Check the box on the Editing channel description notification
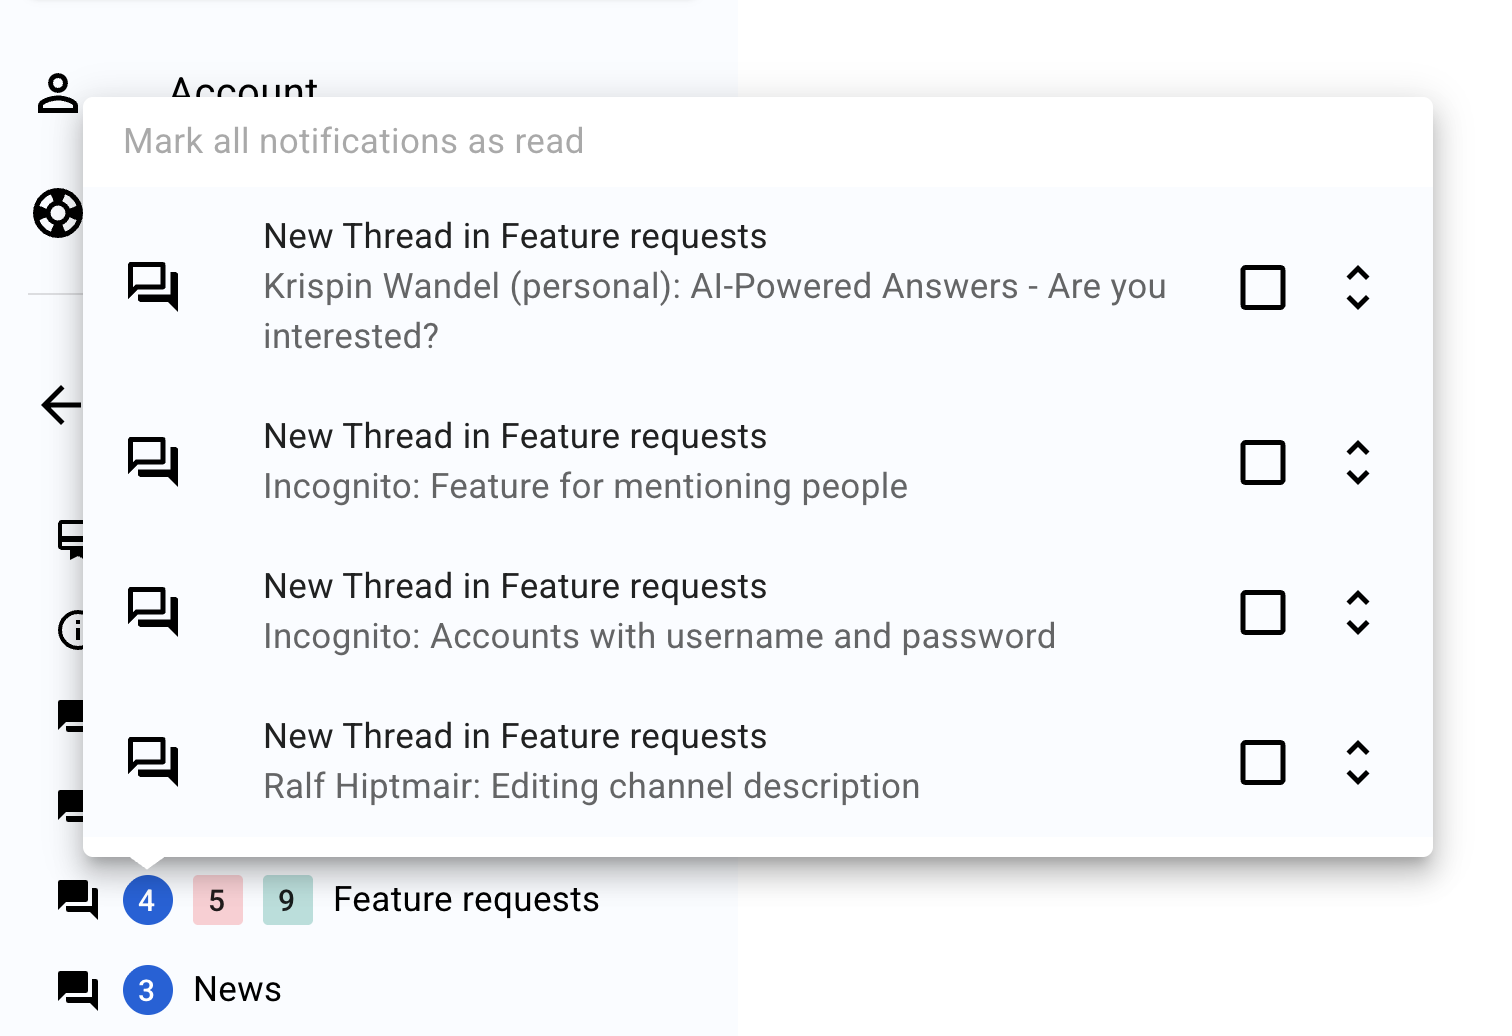Viewport: 1512px width, 1036px height. click(1262, 762)
